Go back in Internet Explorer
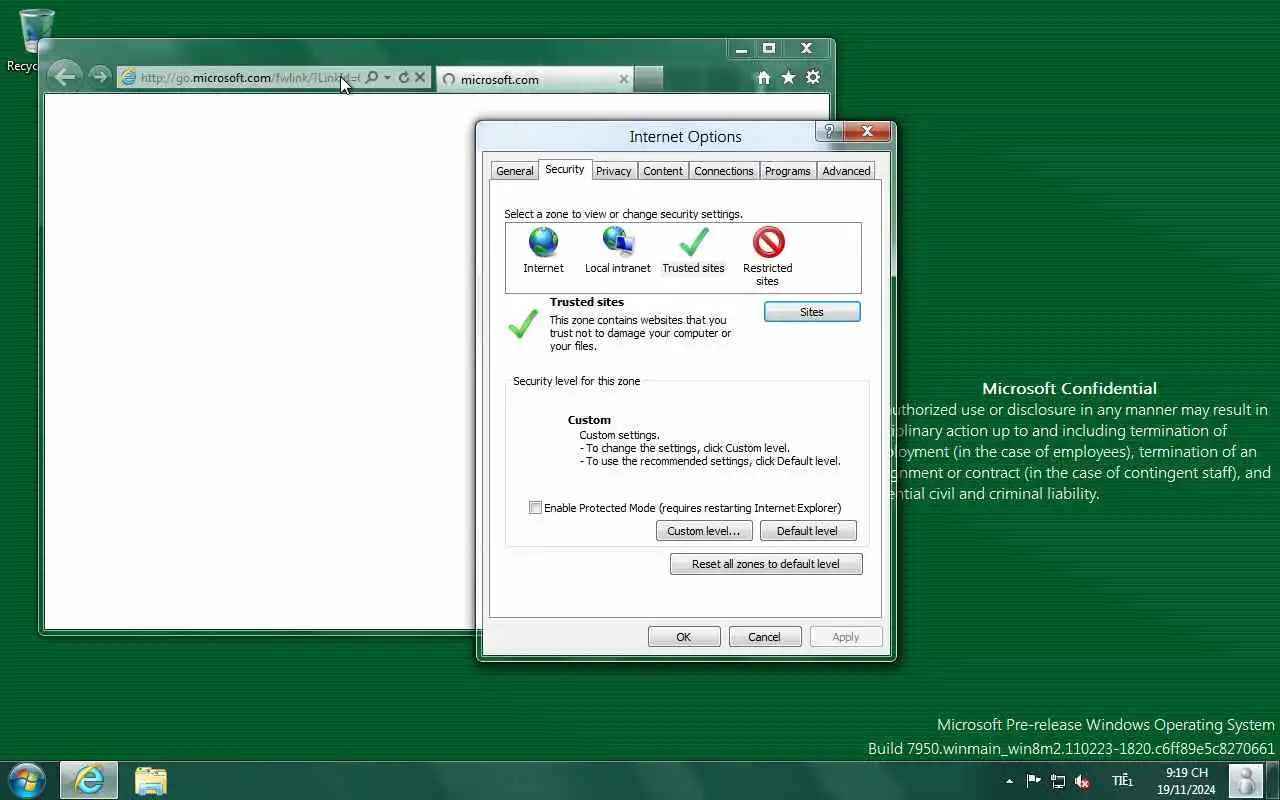This screenshot has height=800, width=1280. pos(64,77)
